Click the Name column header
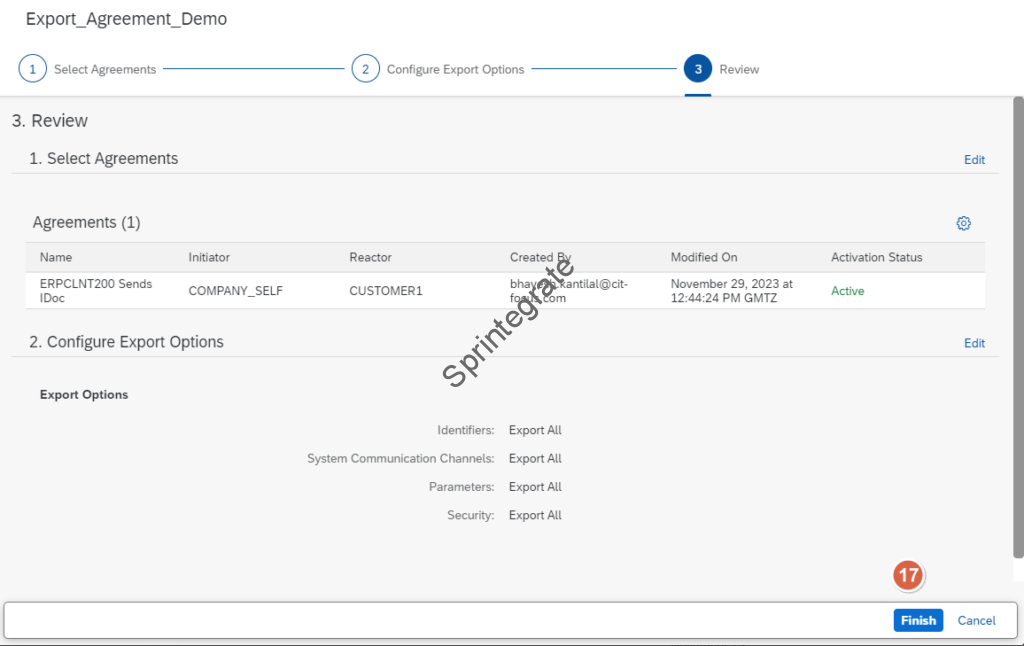This screenshot has height=646, width=1024. coord(56,257)
